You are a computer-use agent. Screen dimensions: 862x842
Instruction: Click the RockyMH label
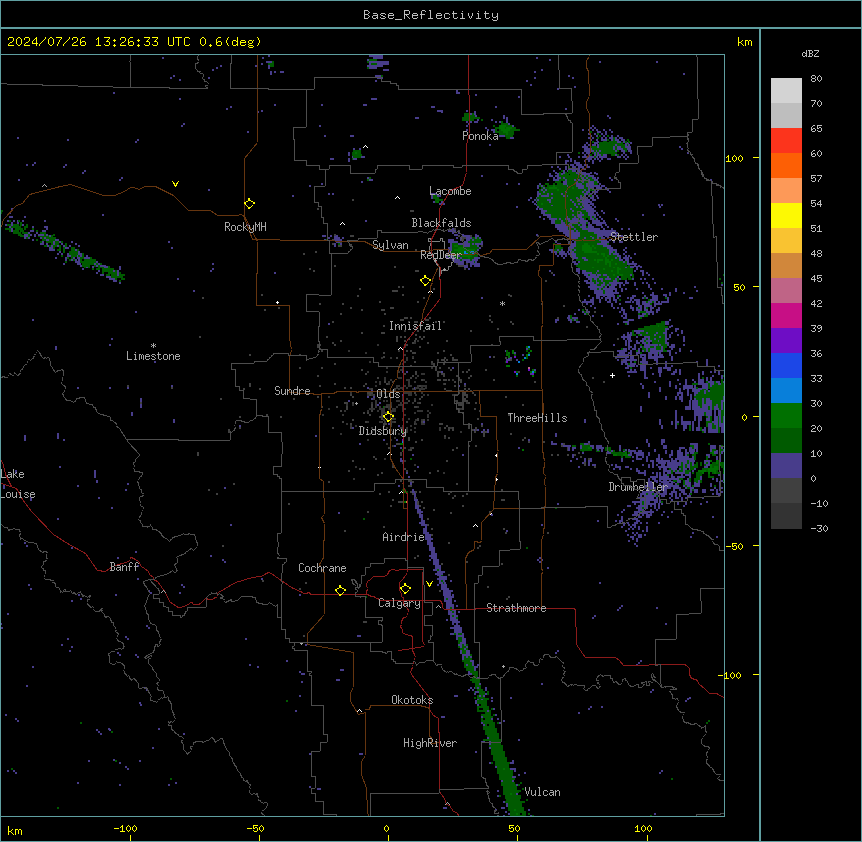(245, 227)
